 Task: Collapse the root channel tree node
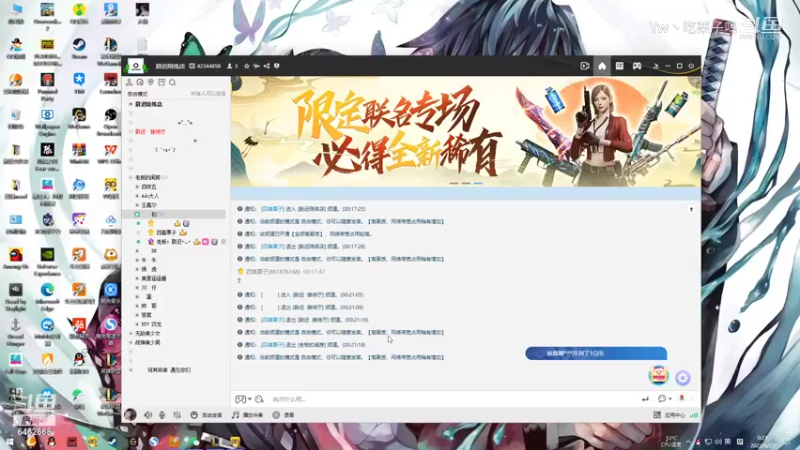tap(131, 104)
